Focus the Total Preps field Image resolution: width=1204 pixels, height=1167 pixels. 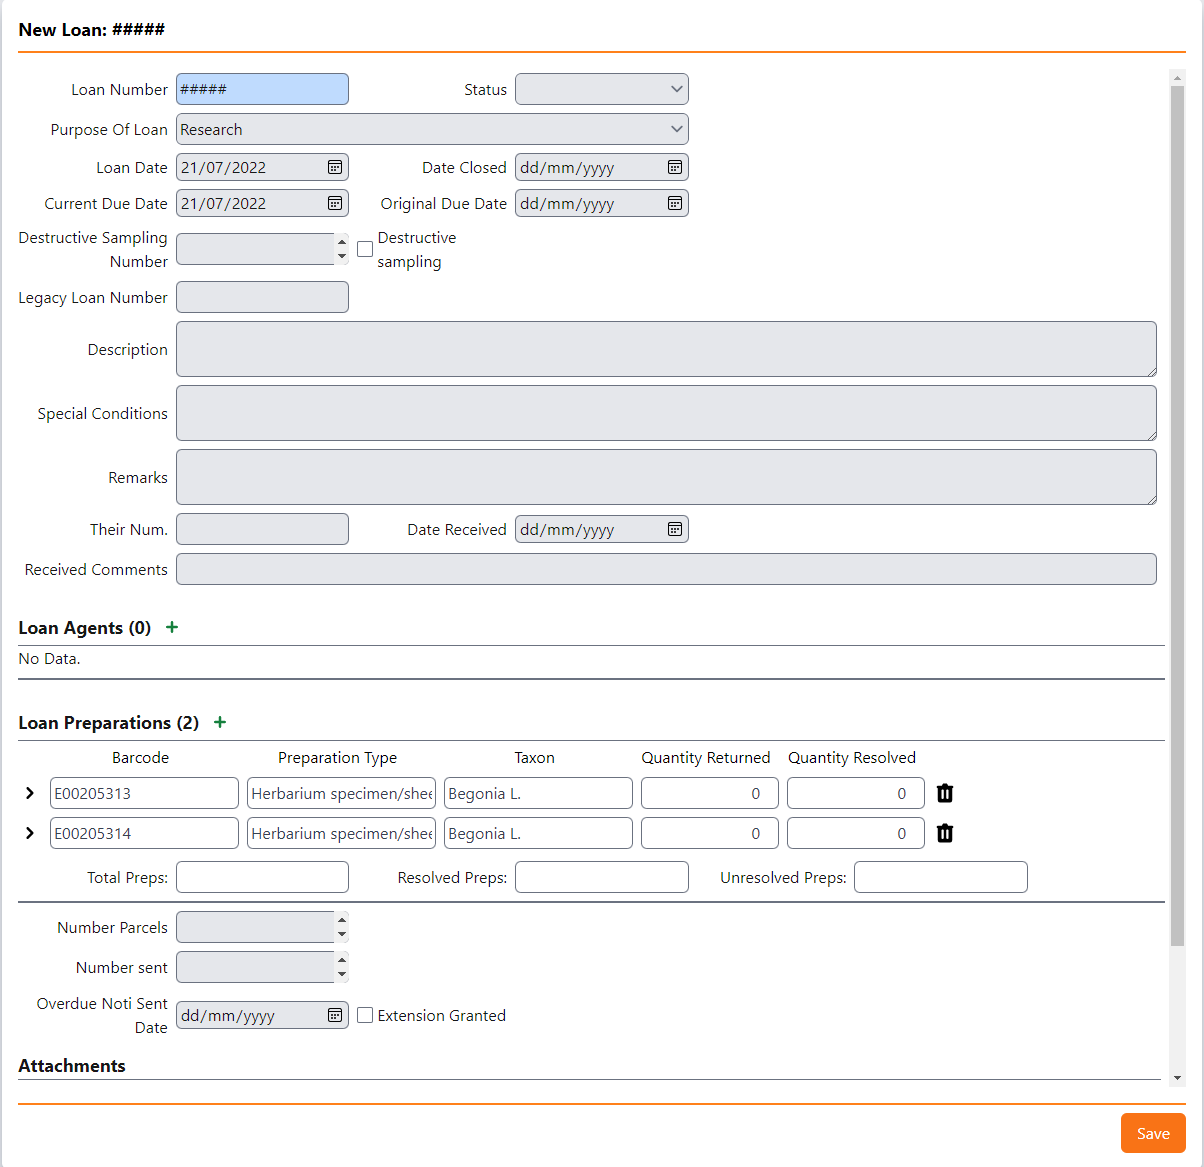(x=262, y=877)
